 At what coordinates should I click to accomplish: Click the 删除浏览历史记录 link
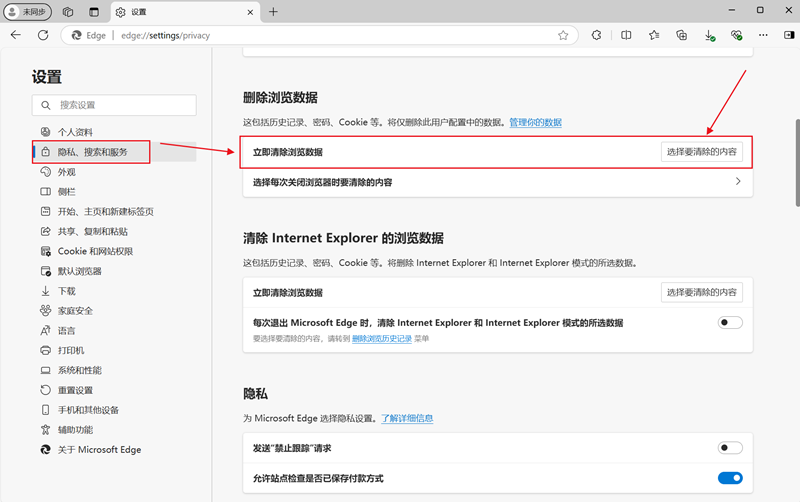382,339
